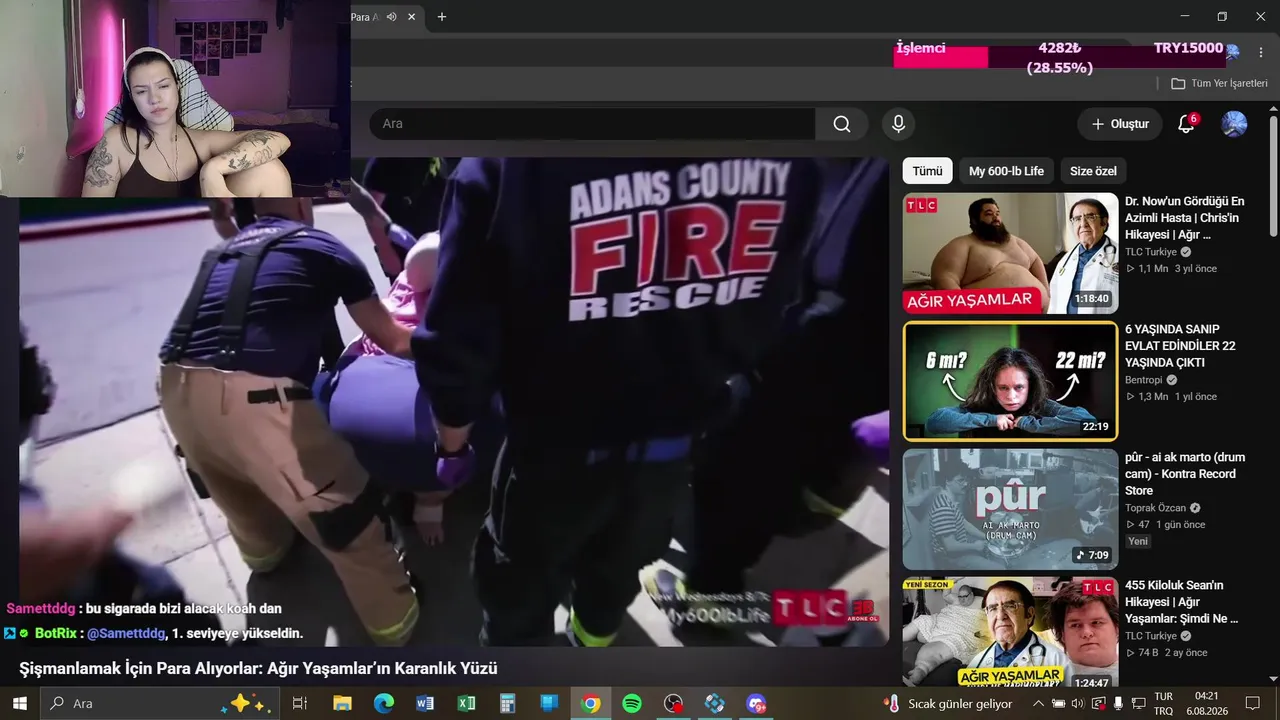Image resolution: width=1280 pixels, height=720 pixels.
Task: Click the YouTube search magnifier button
Action: [842, 124]
